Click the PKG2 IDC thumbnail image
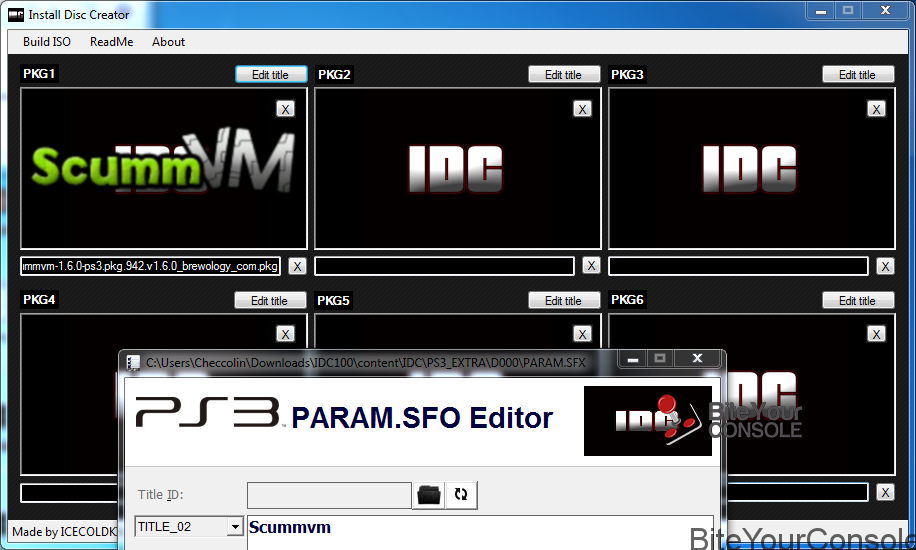The height and width of the screenshot is (550, 916). [457, 168]
